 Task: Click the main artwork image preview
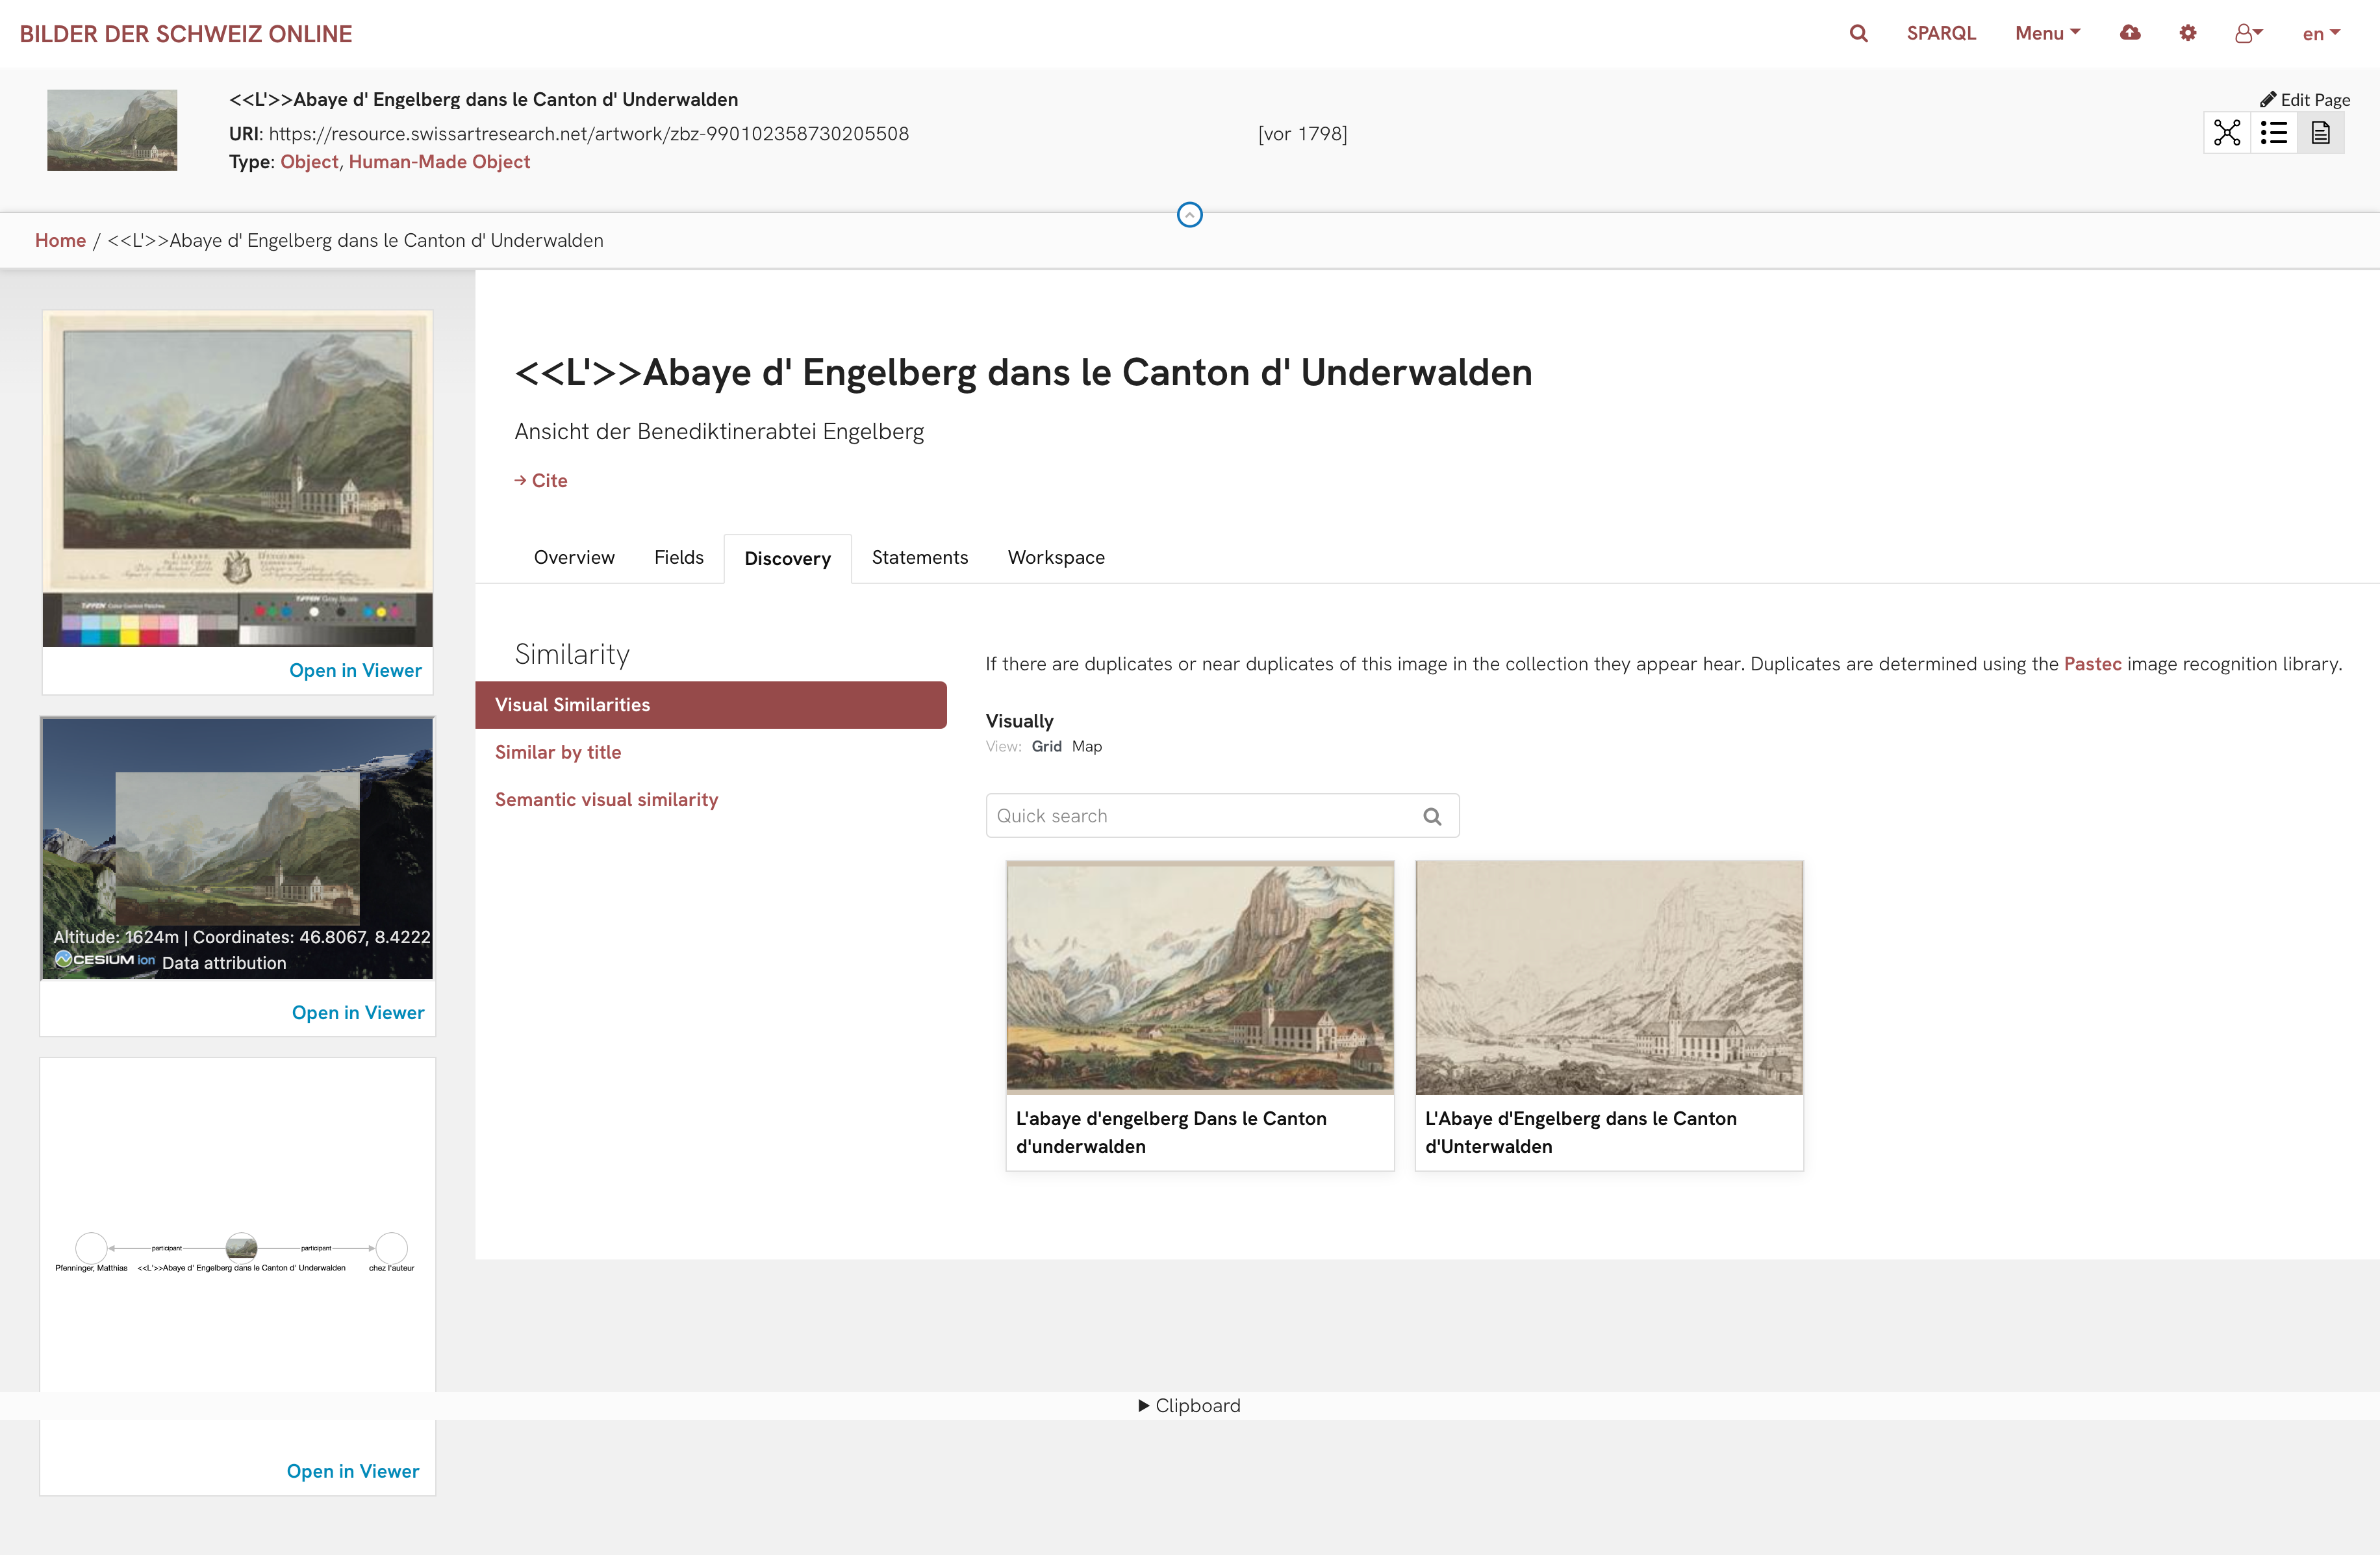(238, 479)
